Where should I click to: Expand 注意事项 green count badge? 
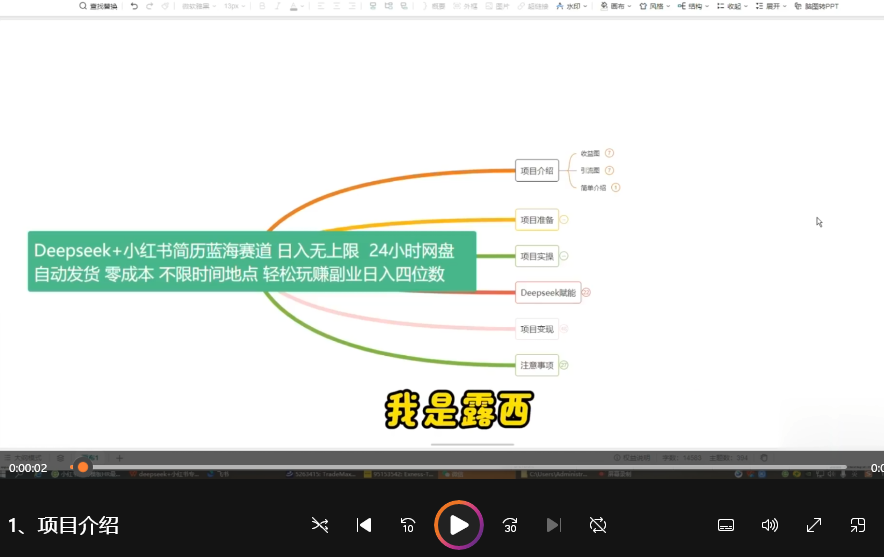click(564, 365)
